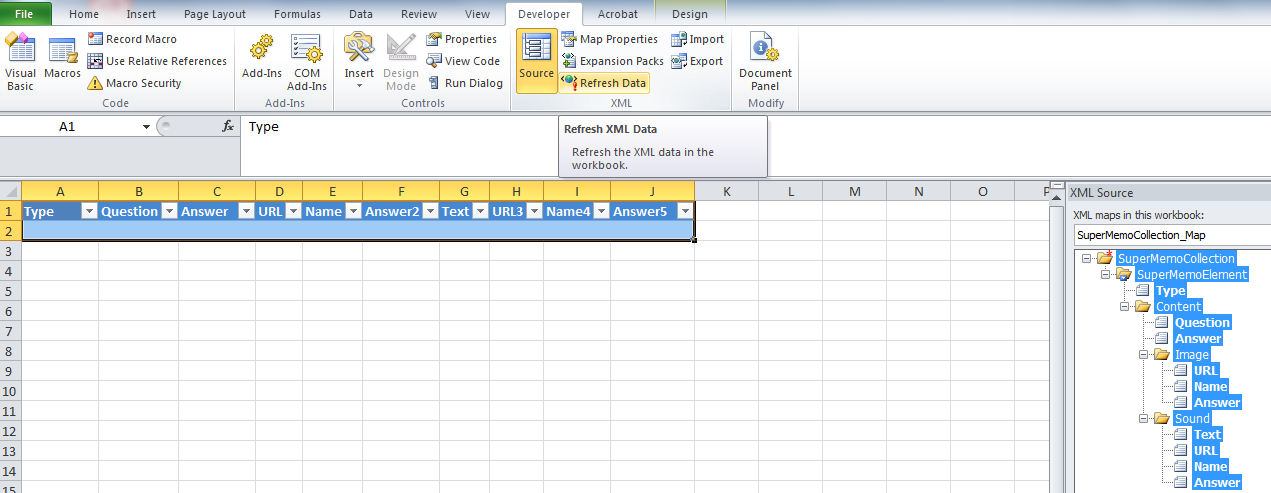Open the Answer column filter dropdown
The height and width of the screenshot is (493, 1271).
pos(245,211)
